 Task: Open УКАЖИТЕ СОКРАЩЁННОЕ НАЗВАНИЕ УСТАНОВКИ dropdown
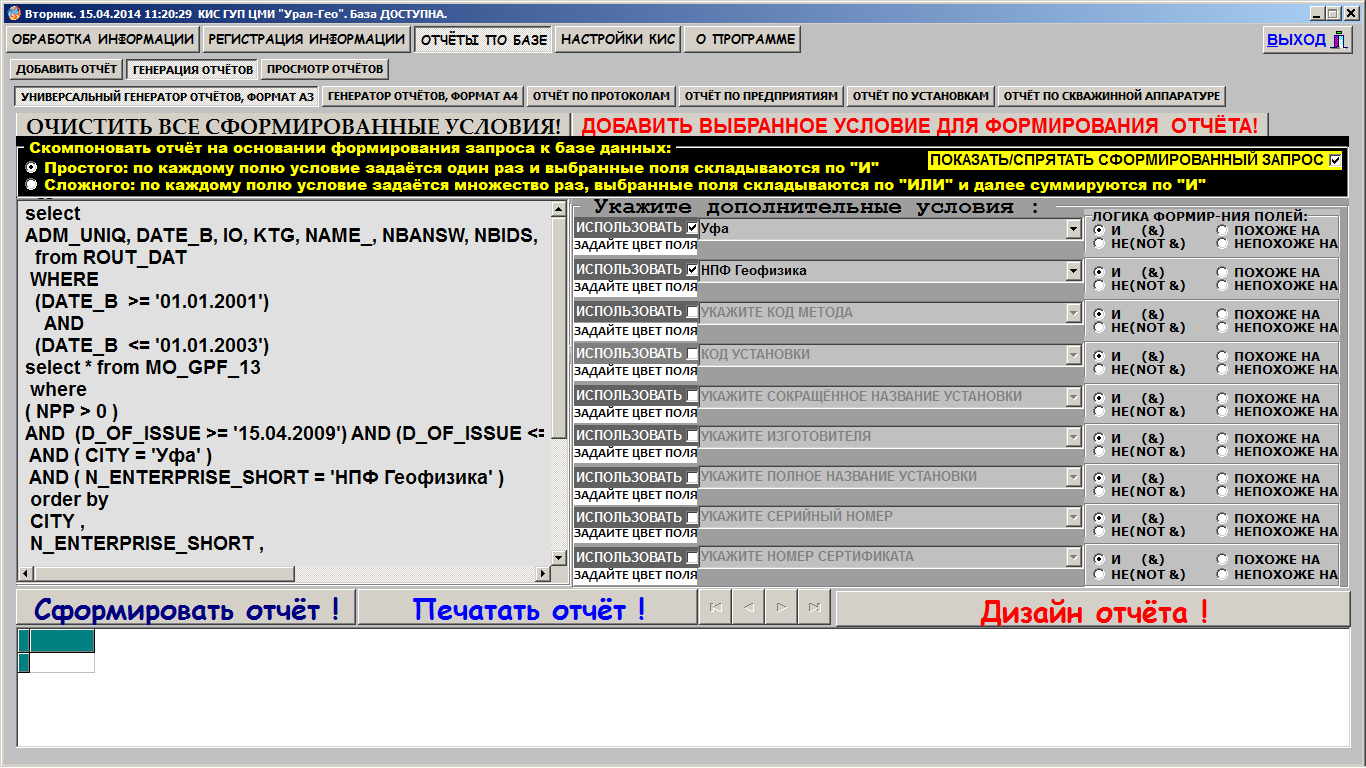coord(1074,397)
